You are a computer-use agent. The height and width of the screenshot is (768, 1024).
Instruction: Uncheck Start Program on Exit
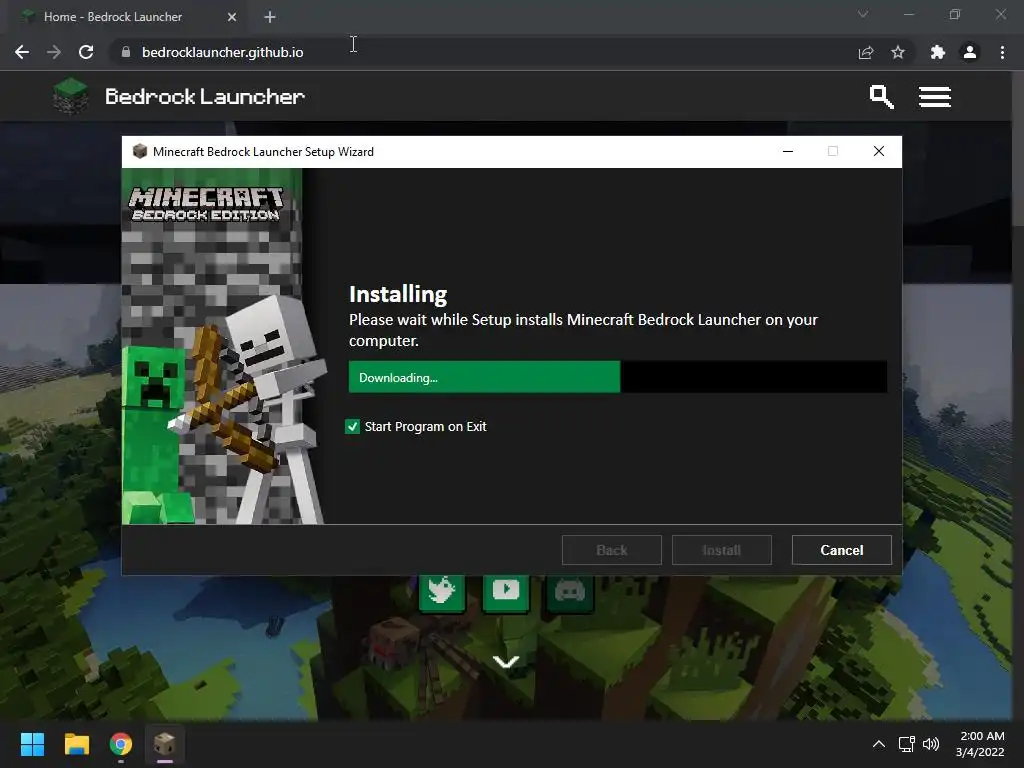(x=353, y=426)
